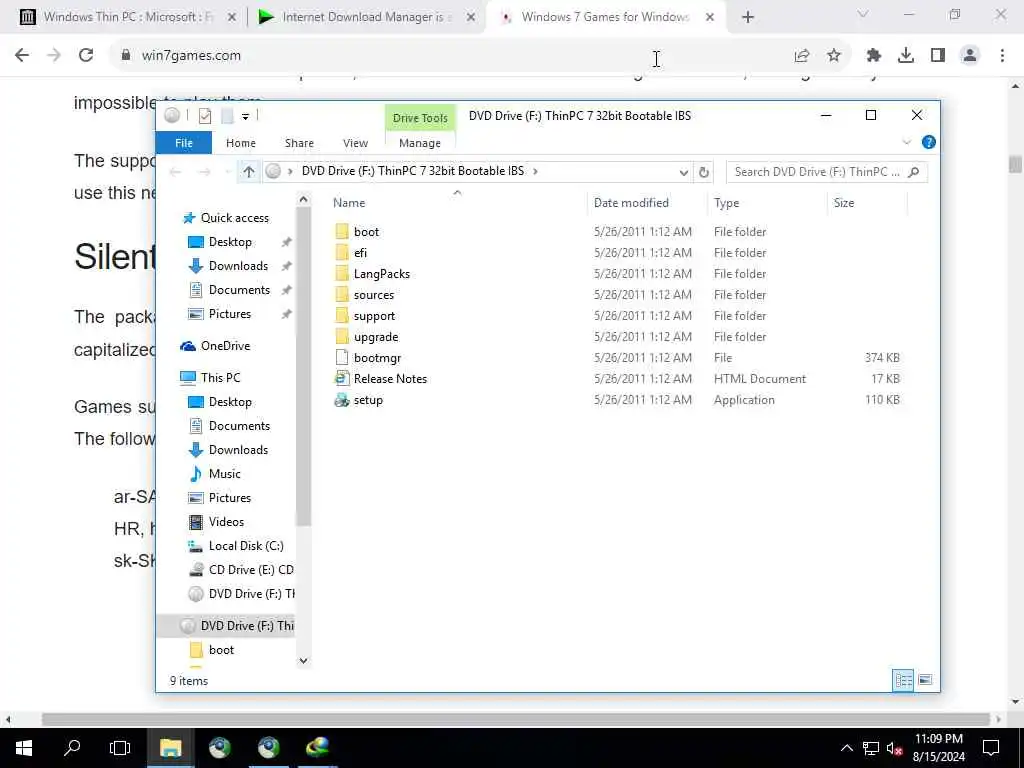Toggle Chrome side panel icon

938,56
